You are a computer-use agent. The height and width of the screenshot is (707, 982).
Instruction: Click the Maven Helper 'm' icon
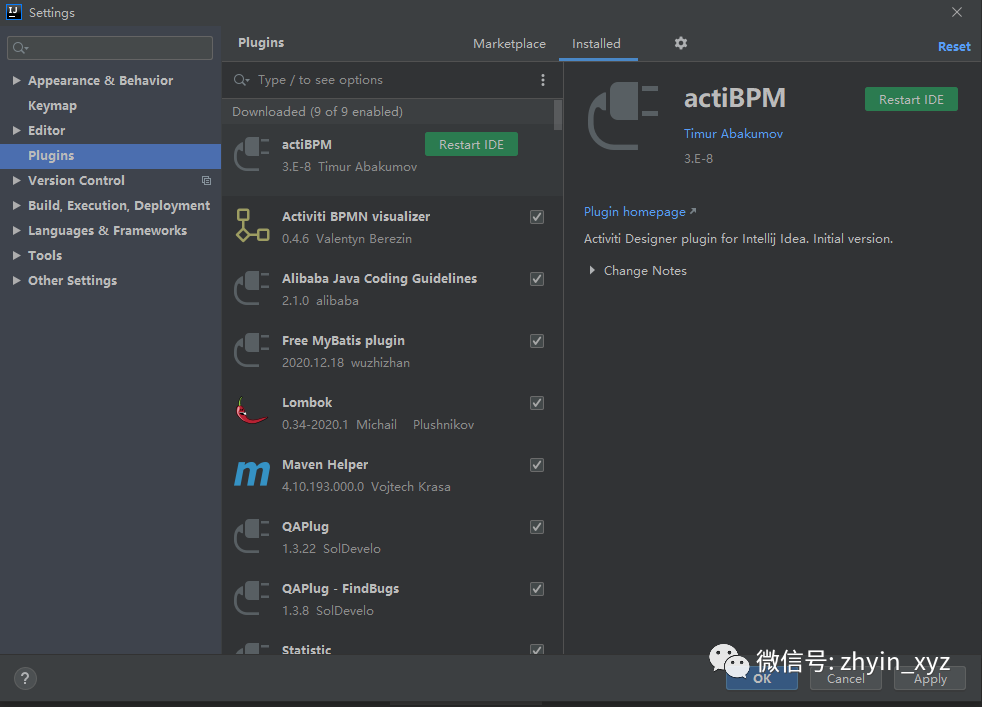[x=252, y=474]
